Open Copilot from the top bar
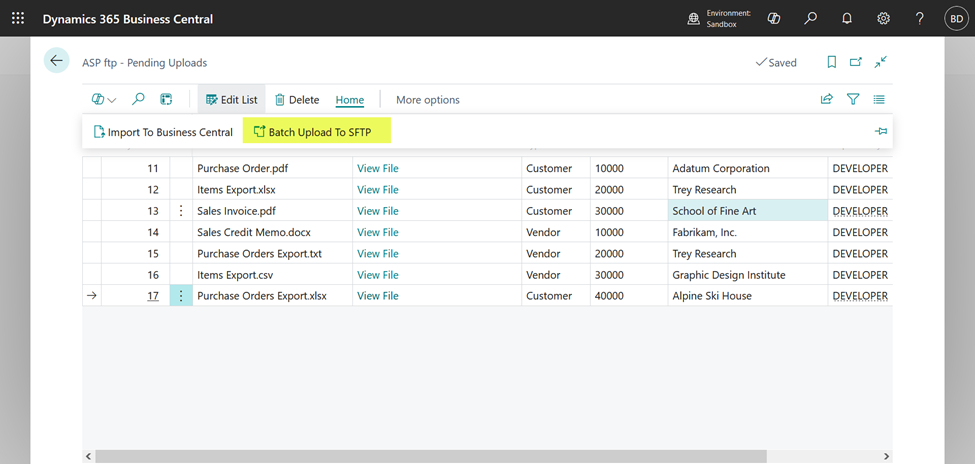The width and height of the screenshot is (975, 464). click(x=774, y=19)
